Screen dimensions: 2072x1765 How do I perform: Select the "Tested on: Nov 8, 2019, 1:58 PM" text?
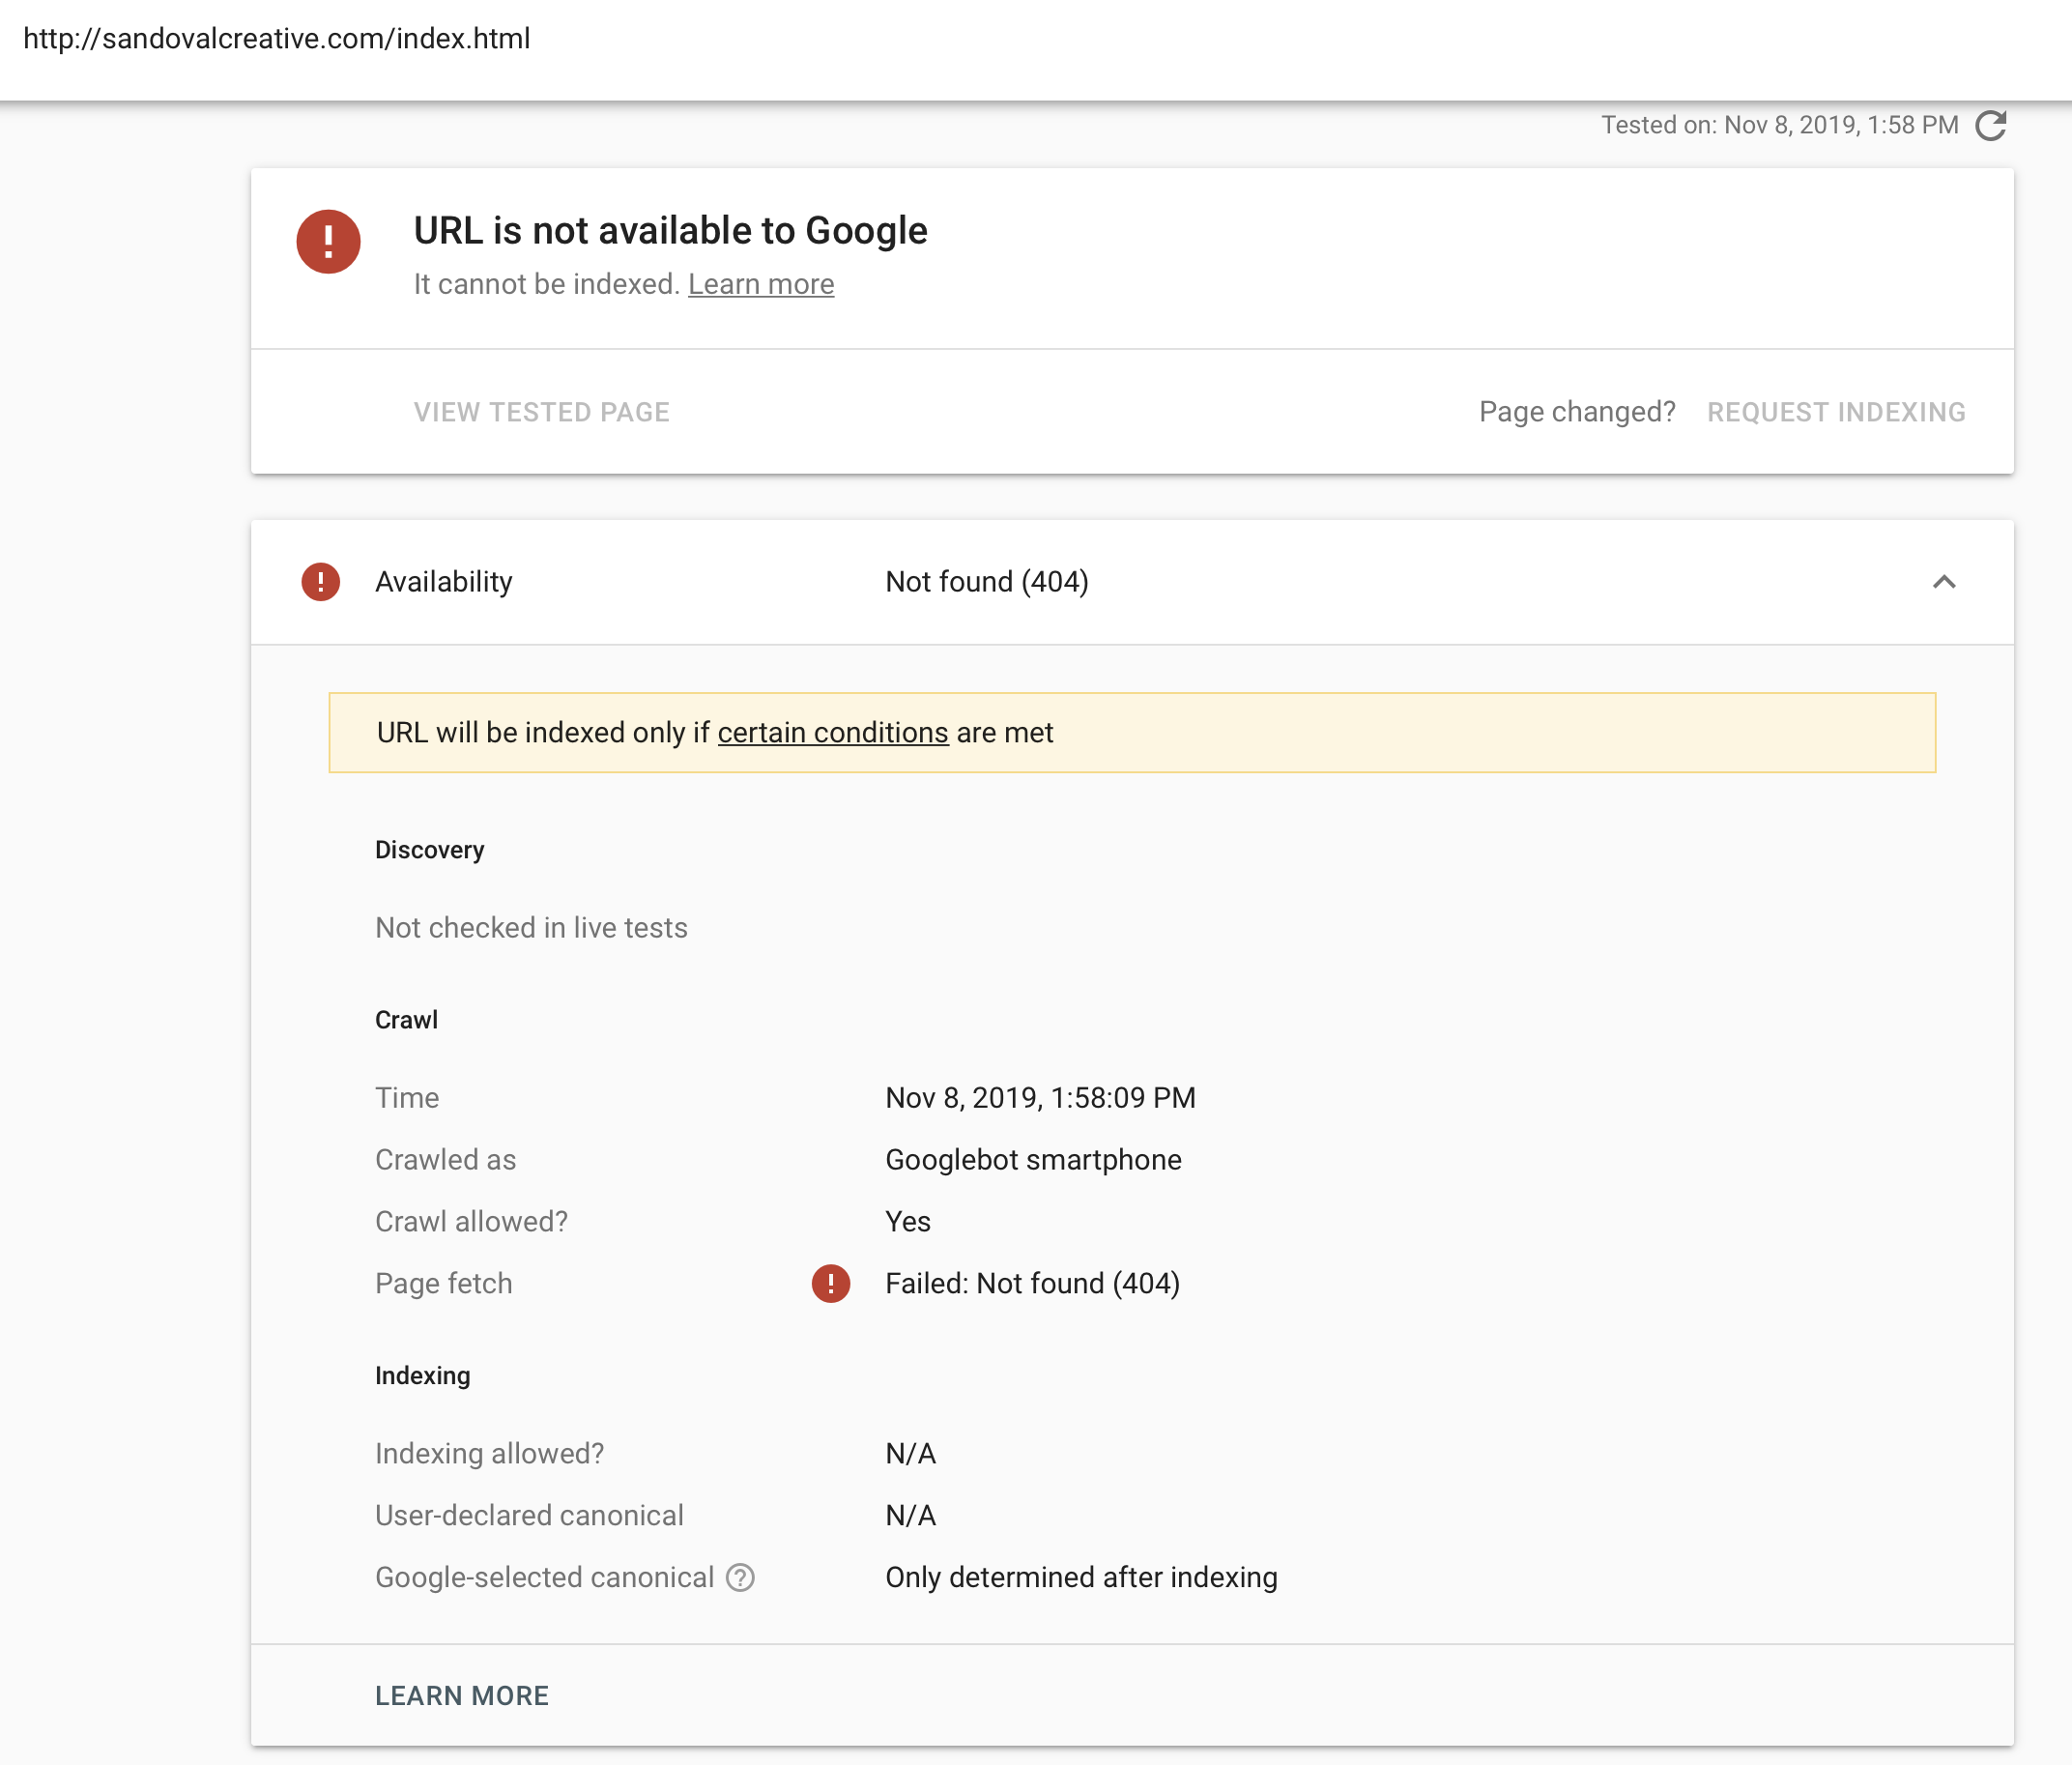[x=1780, y=125]
